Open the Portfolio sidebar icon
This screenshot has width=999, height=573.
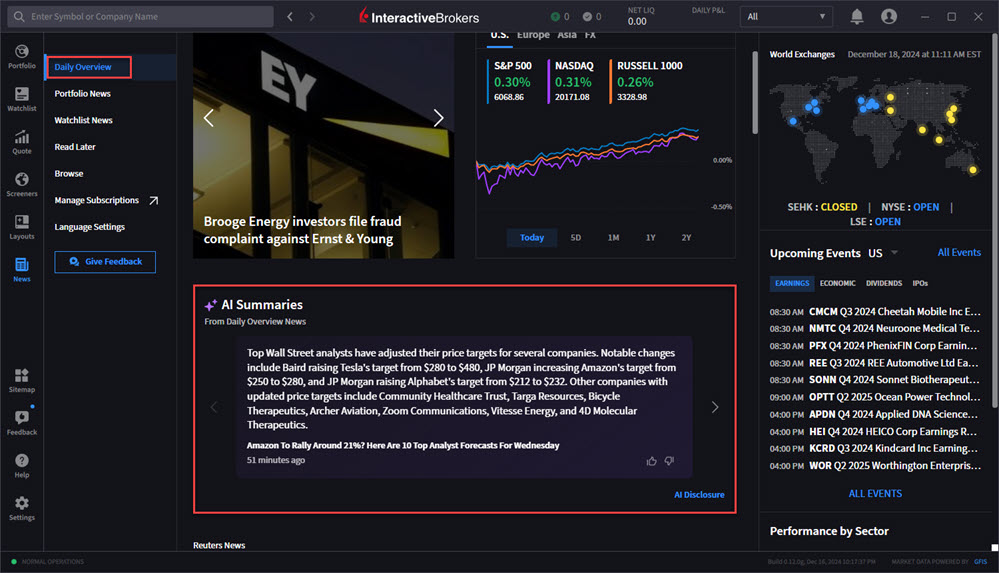22,56
